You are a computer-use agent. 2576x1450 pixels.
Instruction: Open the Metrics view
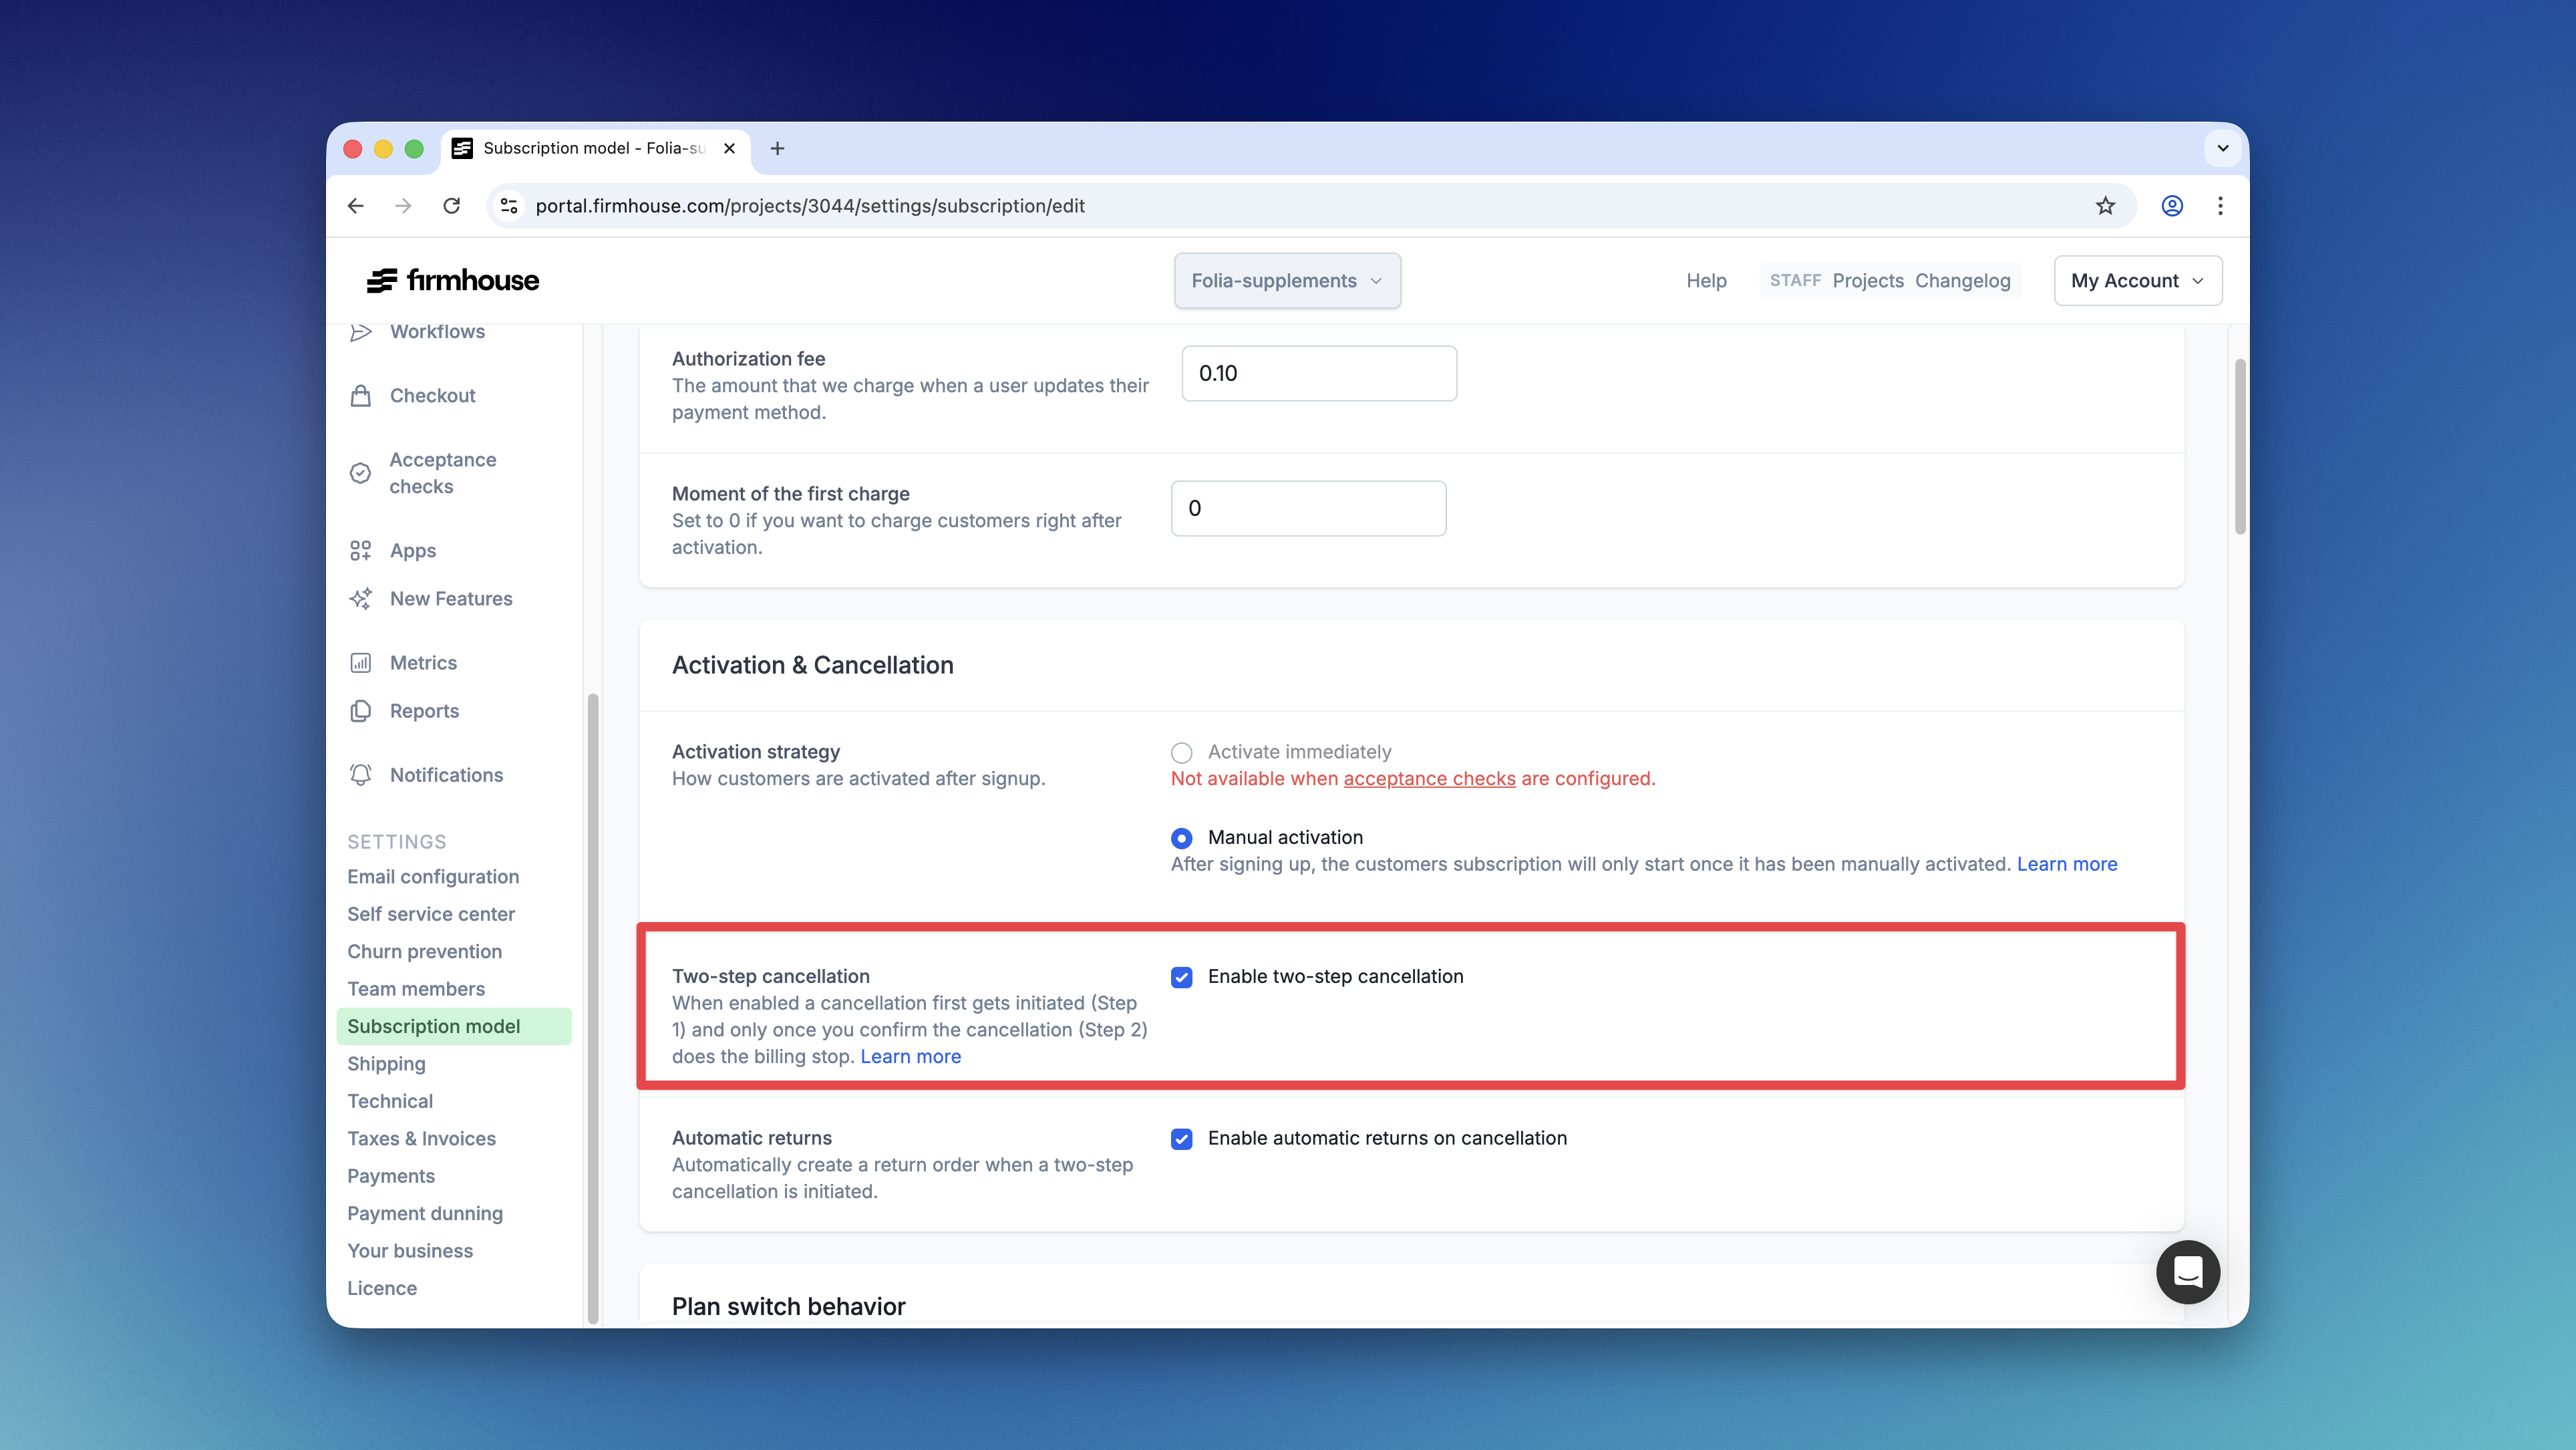(x=423, y=662)
